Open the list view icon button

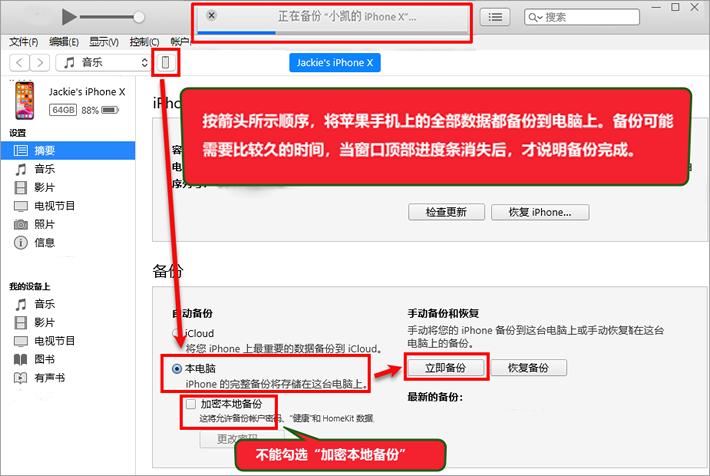[494, 17]
